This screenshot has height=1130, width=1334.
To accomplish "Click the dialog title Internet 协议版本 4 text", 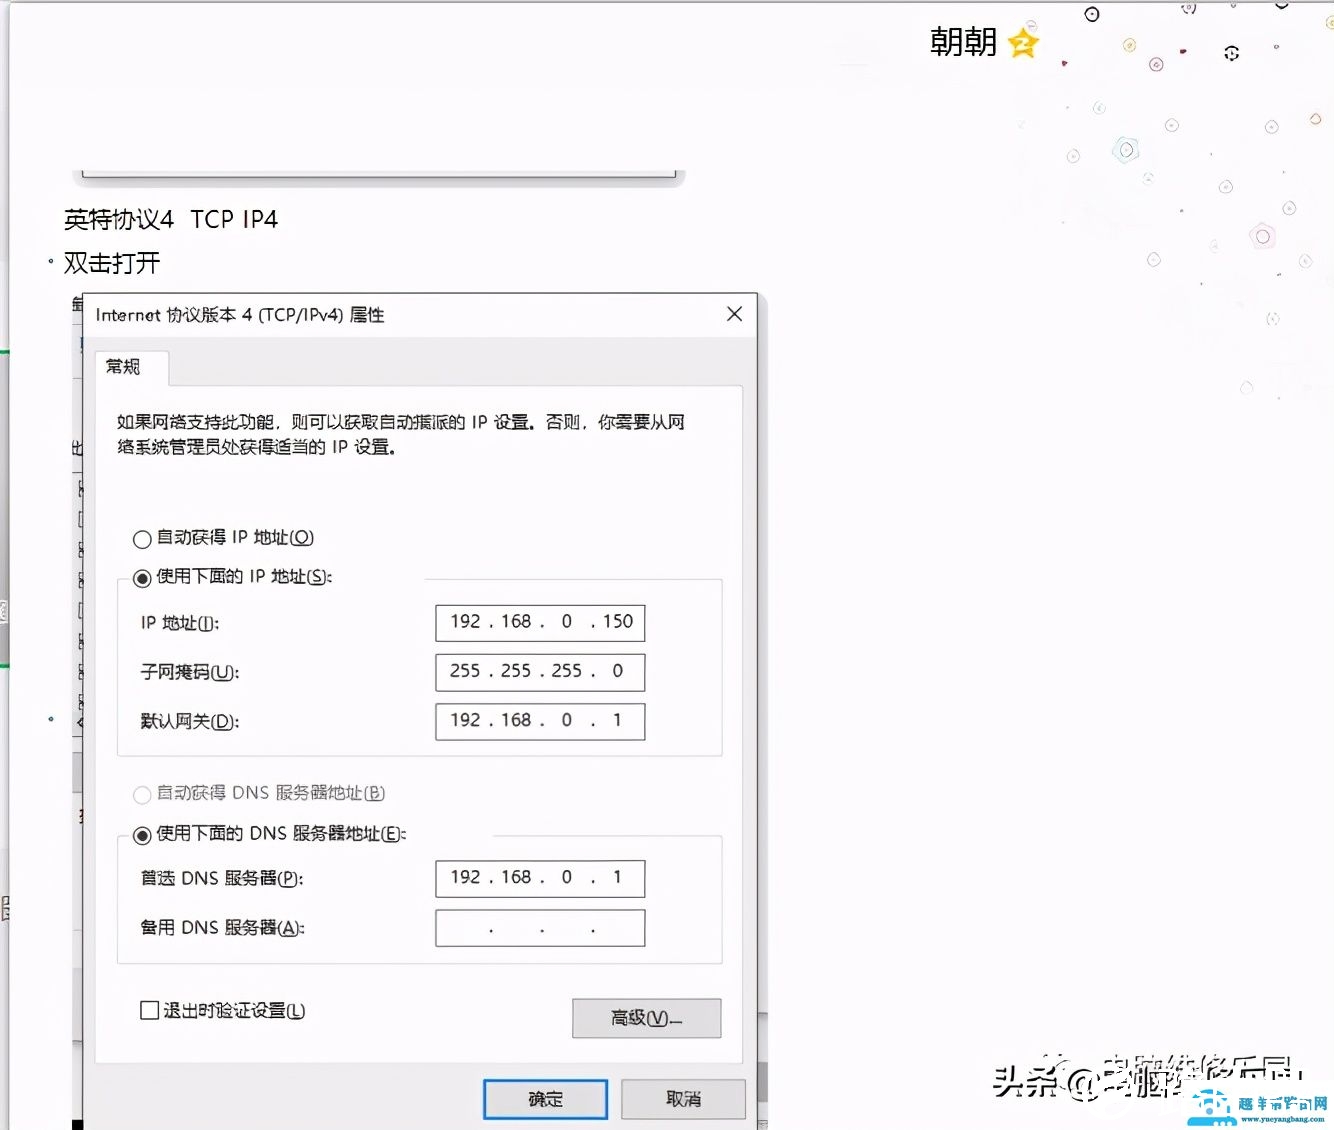I will (x=240, y=315).
